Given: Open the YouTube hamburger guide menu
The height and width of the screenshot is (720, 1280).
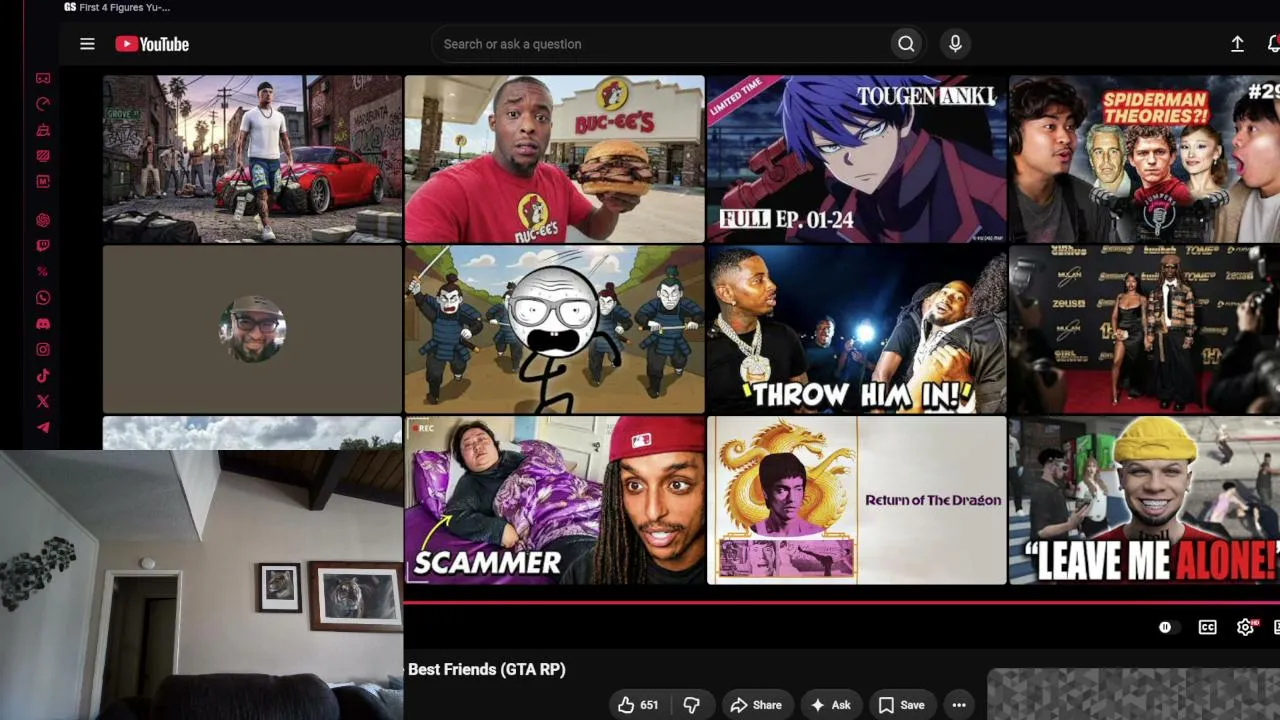Looking at the screenshot, I should pos(87,44).
